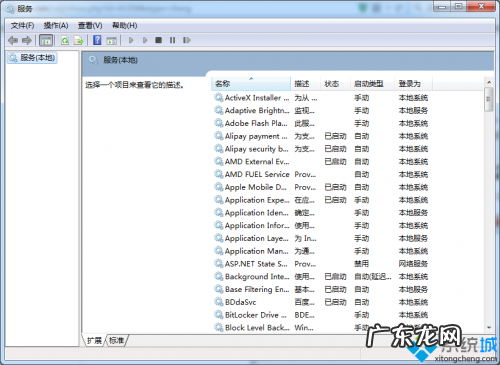Click the gear icon beside AMD FUEL Service
The width and height of the screenshot is (500, 365).
coord(219,174)
